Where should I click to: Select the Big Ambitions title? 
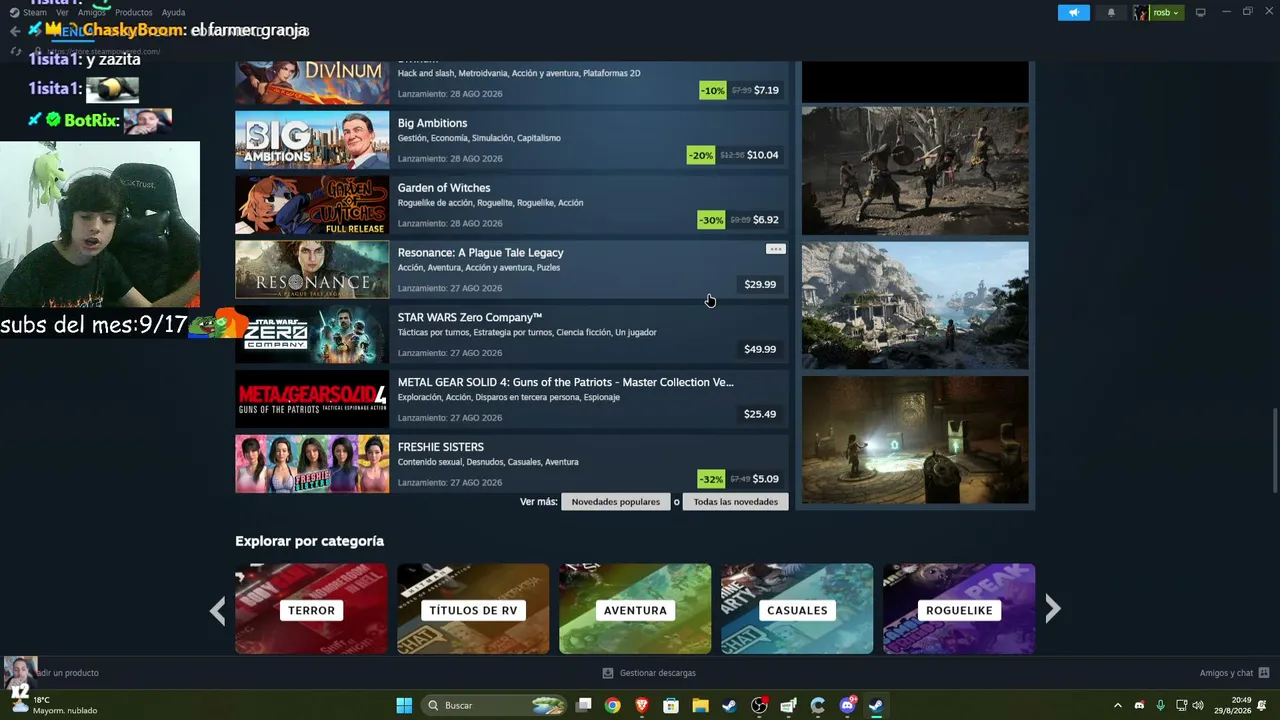pos(432,123)
